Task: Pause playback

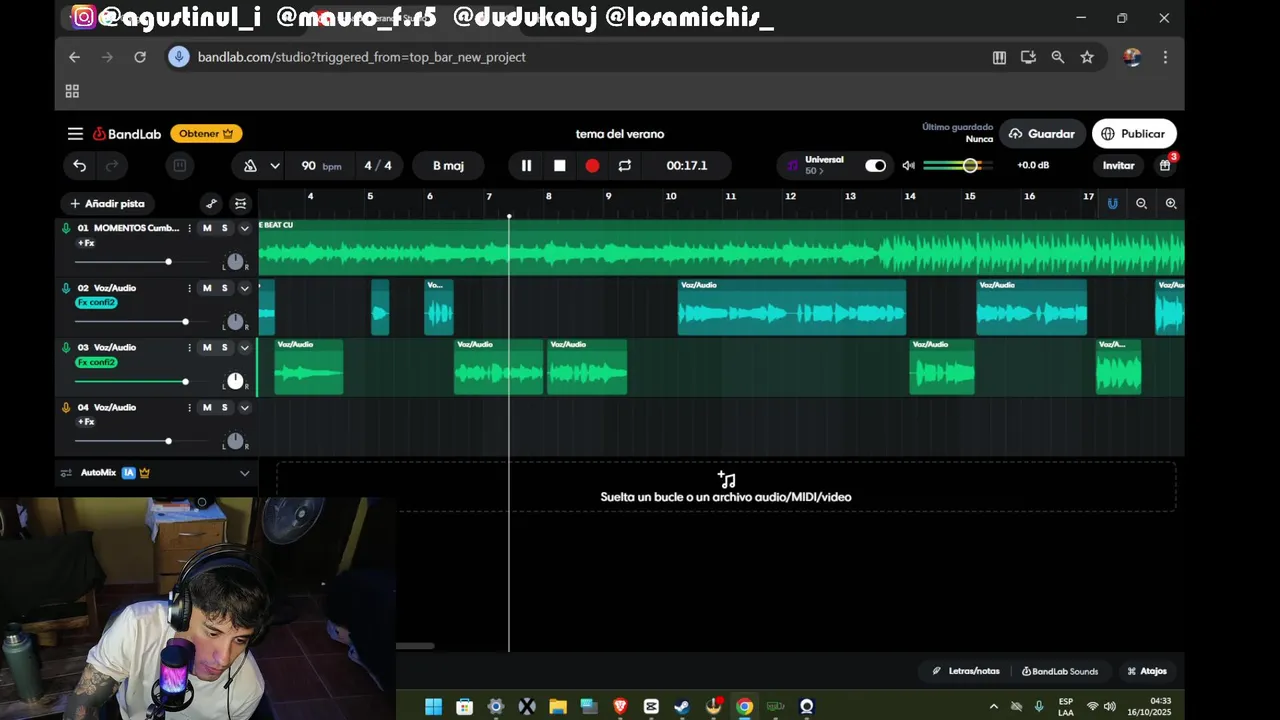Action: tap(526, 166)
